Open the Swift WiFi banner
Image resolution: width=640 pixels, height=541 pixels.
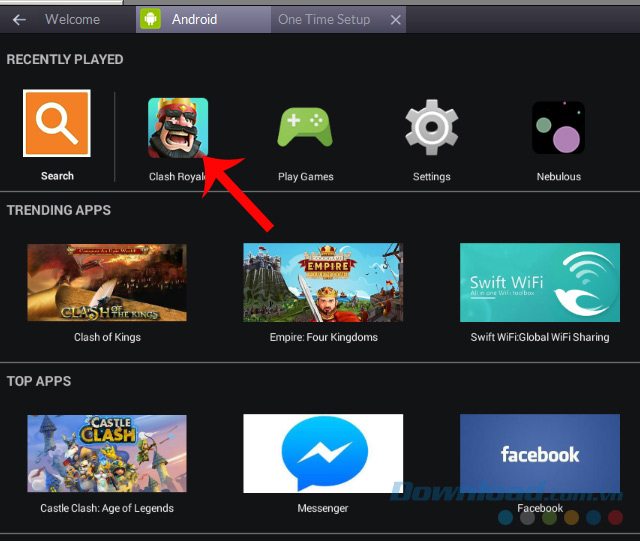(x=540, y=283)
